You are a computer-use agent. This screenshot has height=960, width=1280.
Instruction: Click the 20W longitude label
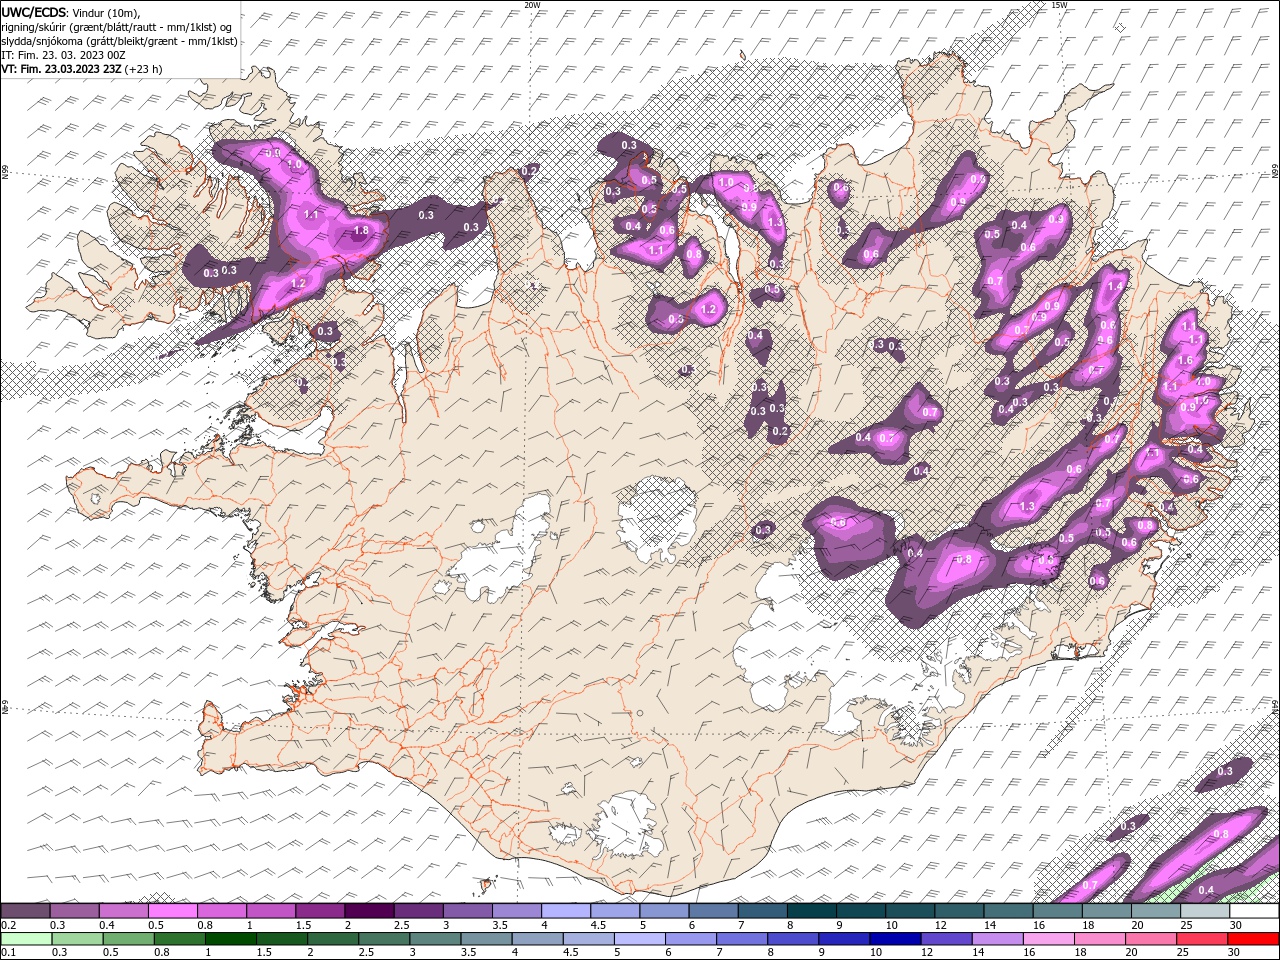coord(532,5)
